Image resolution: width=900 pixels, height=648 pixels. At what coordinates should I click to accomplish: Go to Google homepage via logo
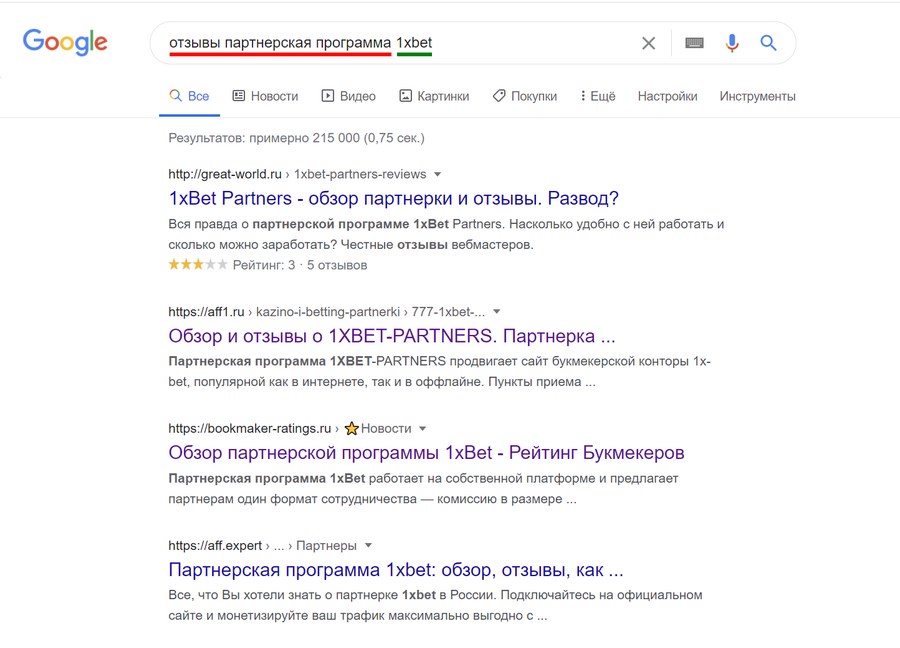click(65, 42)
